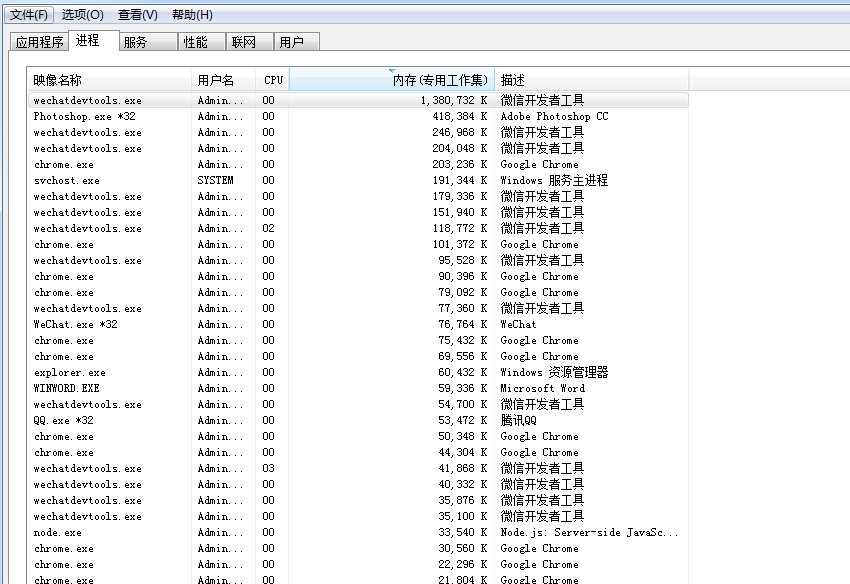Open the 帮助(H) menu

(192, 15)
